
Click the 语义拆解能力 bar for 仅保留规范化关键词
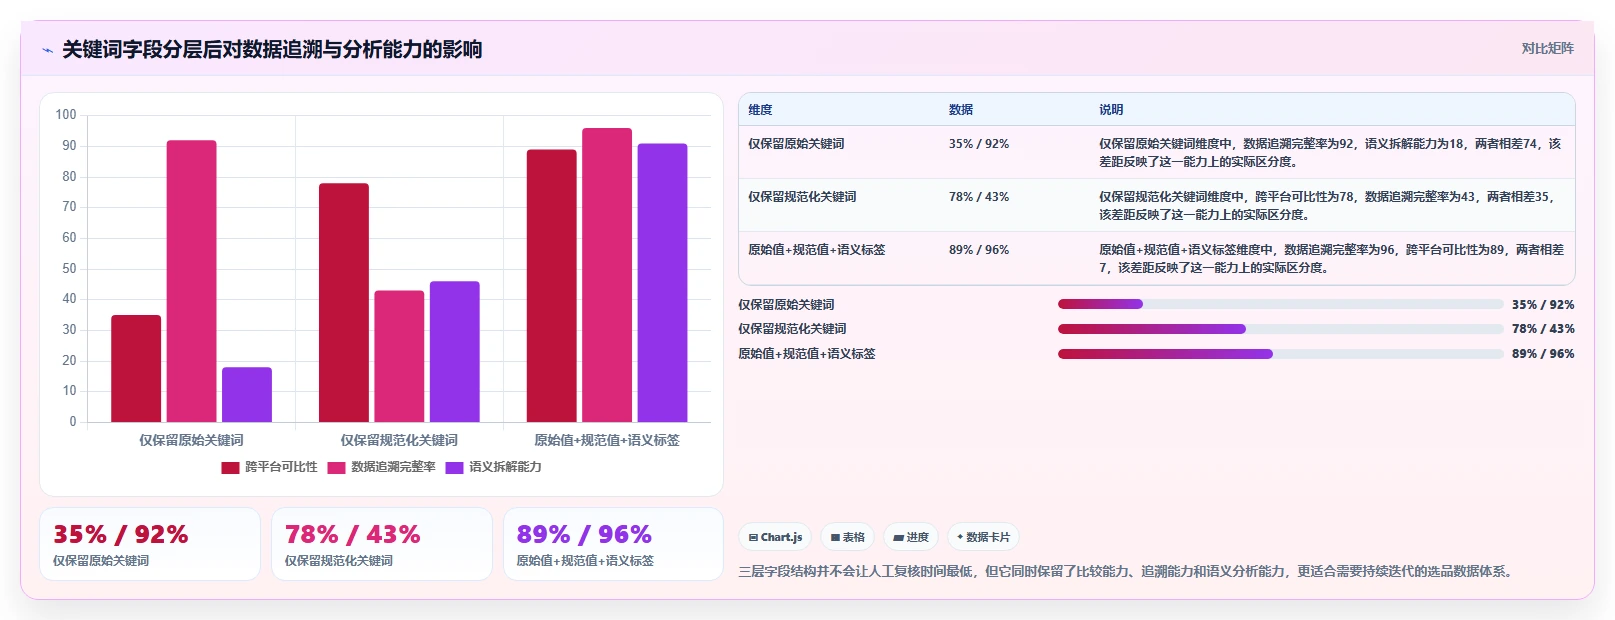pos(455,351)
